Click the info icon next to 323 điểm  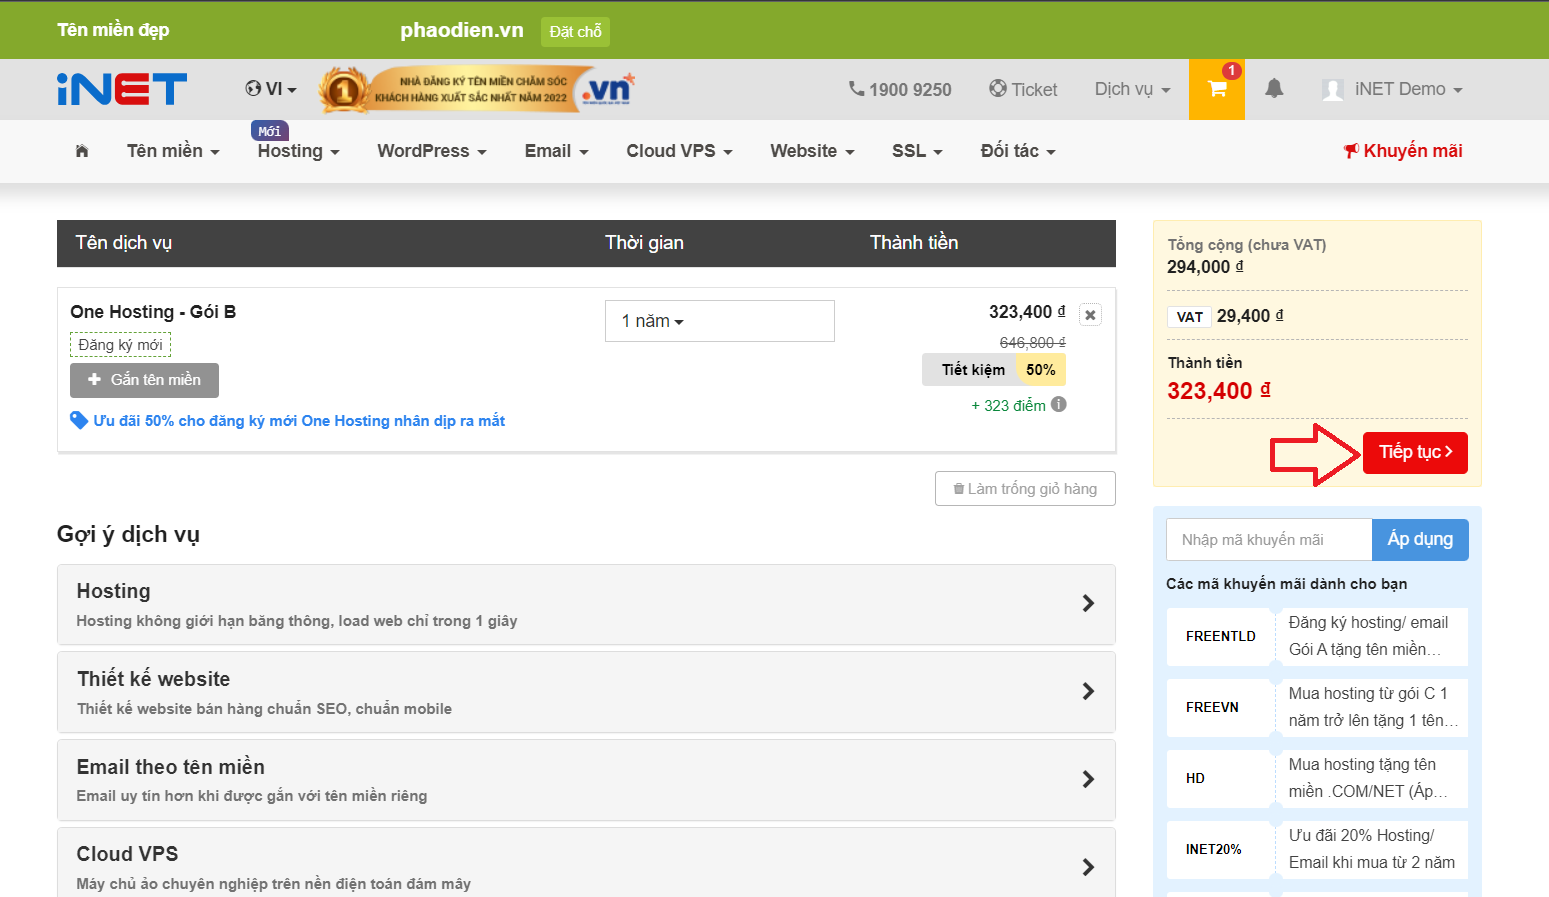[1058, 404]
